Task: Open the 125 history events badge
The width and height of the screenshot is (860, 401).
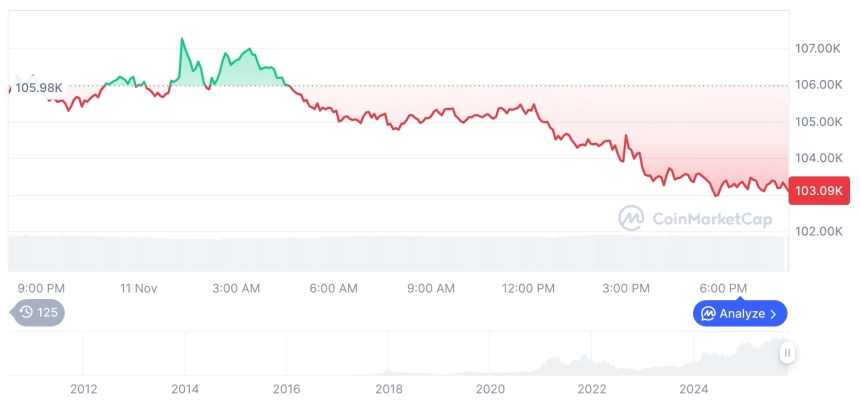Action: 38,313
